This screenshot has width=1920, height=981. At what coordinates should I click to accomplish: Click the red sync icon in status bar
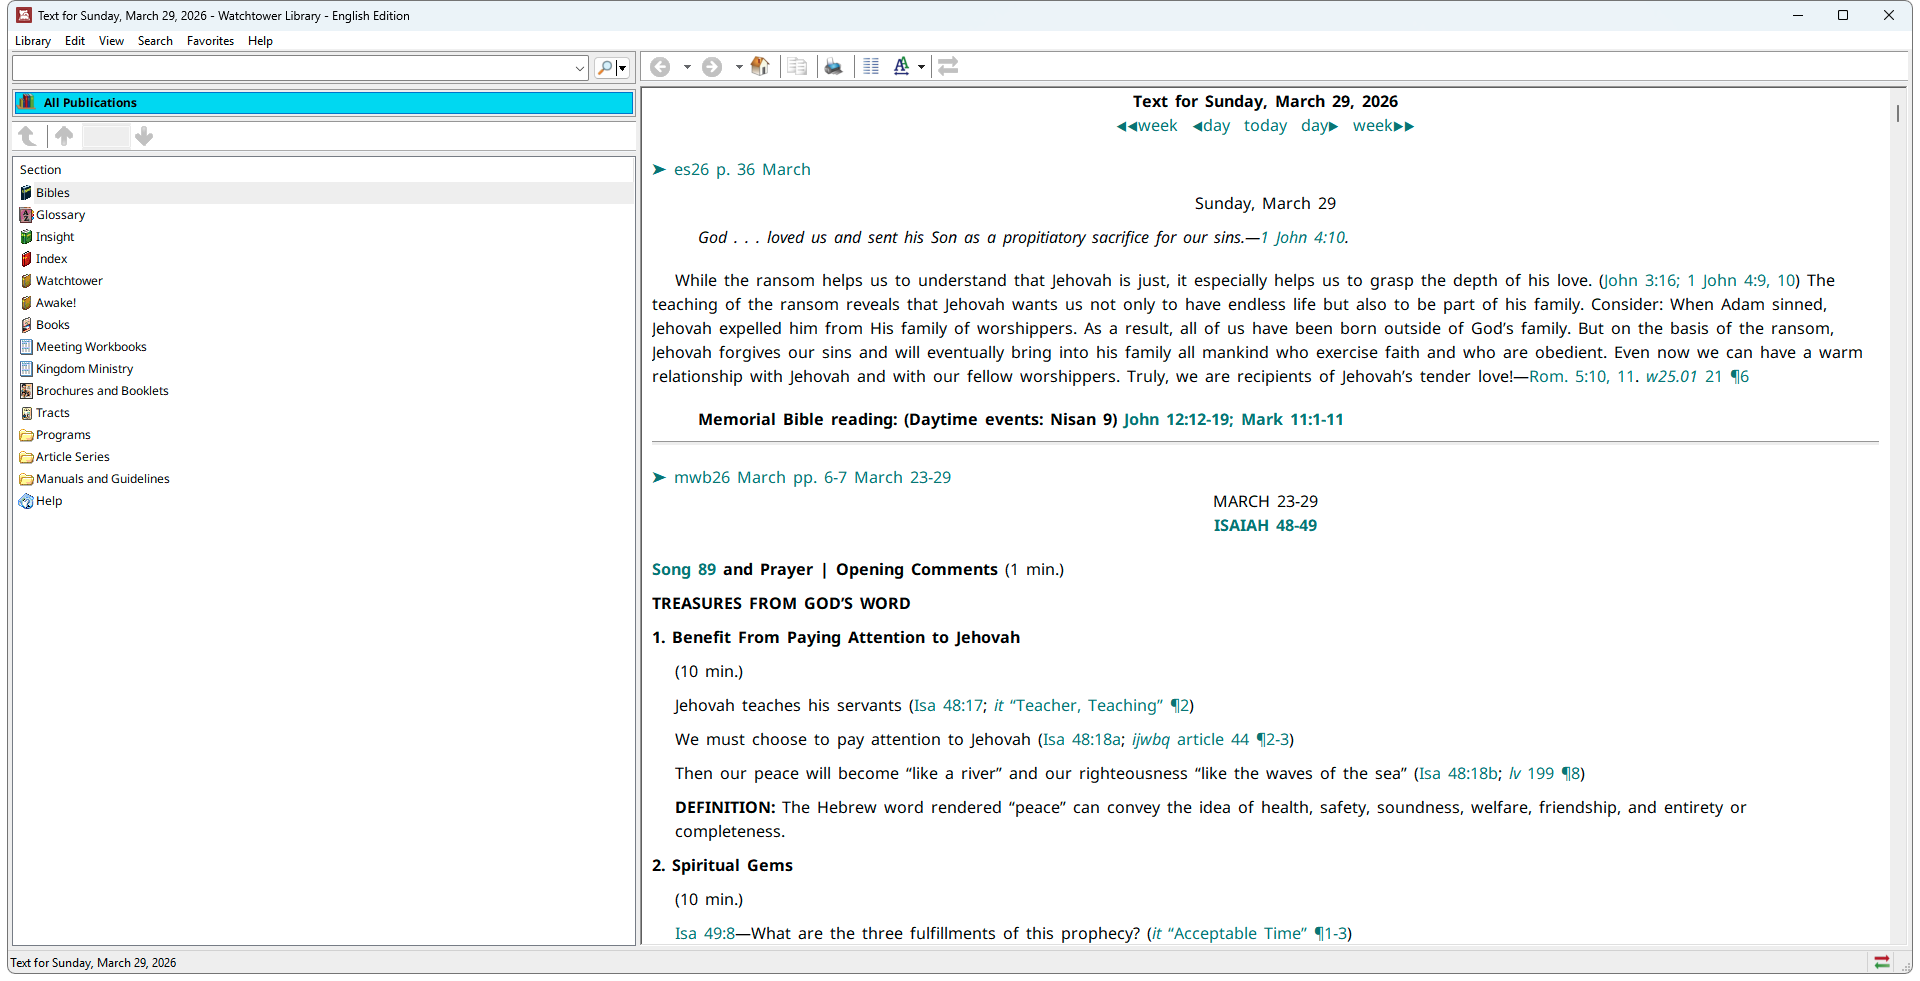click(x=1881, y=962)
